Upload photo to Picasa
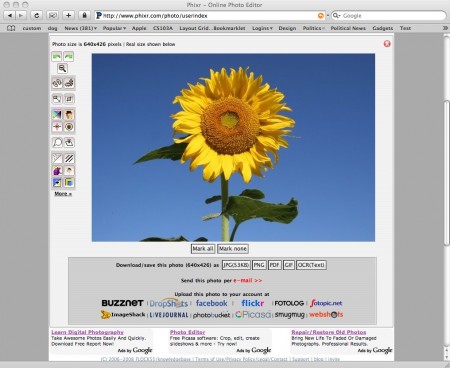Image resolution: width=450 pixels, height=368 pixels. [253, 315]
